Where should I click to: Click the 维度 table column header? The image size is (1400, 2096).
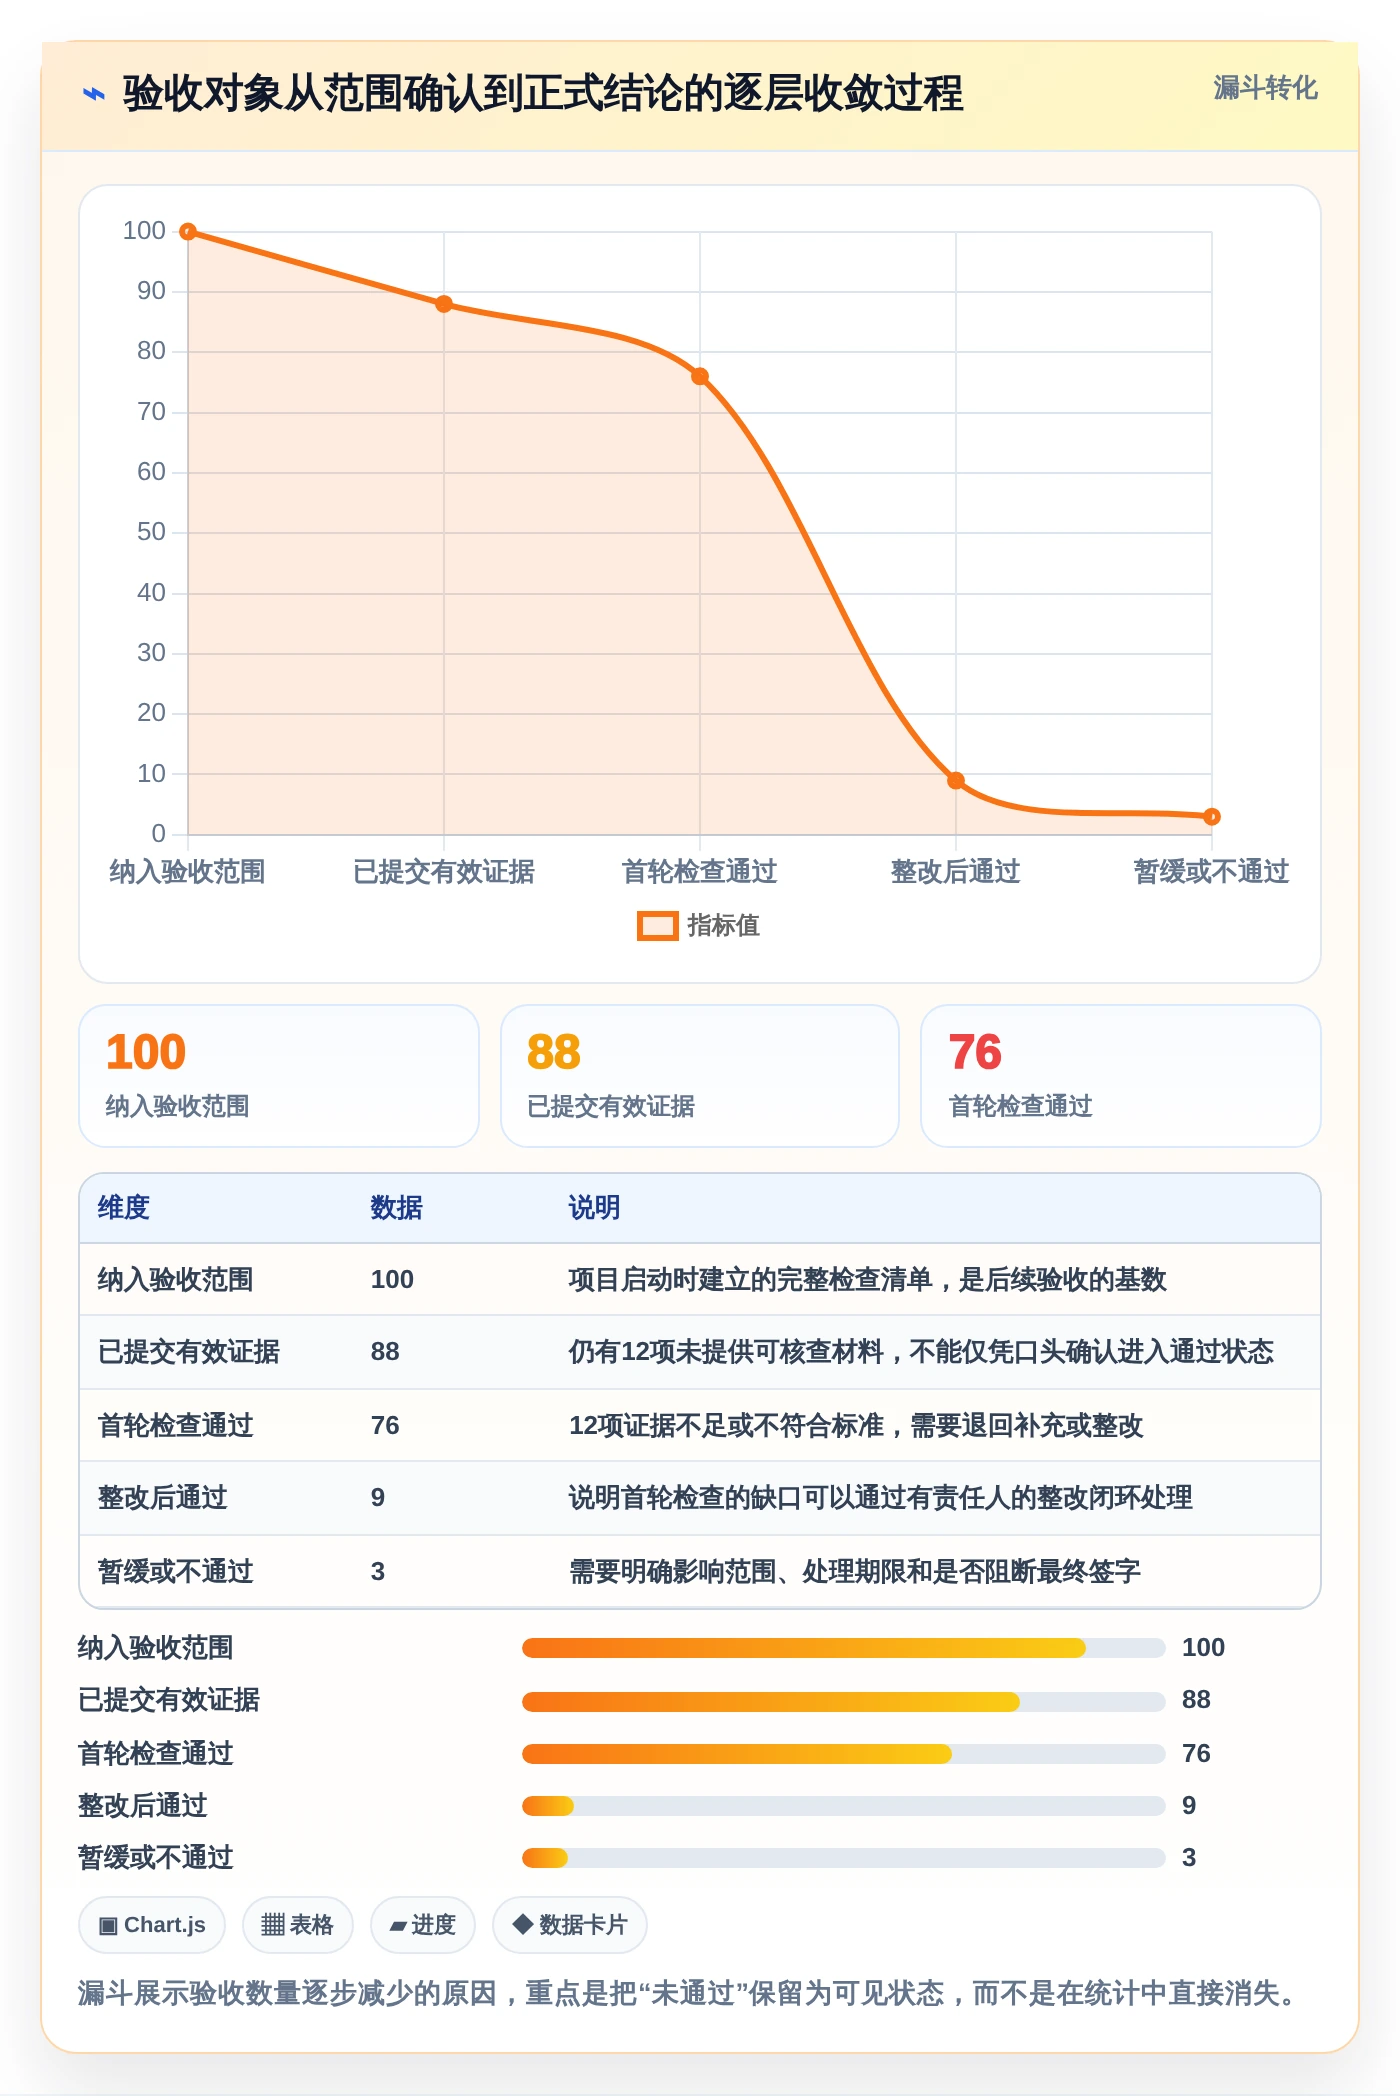[x=124, y=1208]
